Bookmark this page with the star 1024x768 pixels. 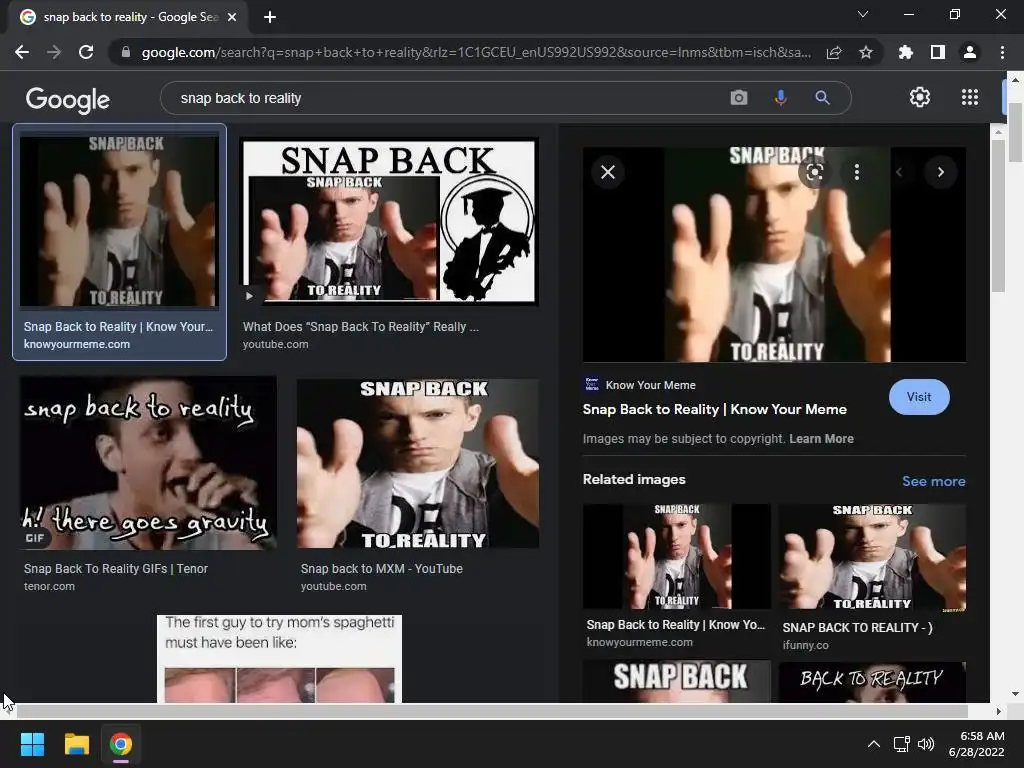point(866,52)
